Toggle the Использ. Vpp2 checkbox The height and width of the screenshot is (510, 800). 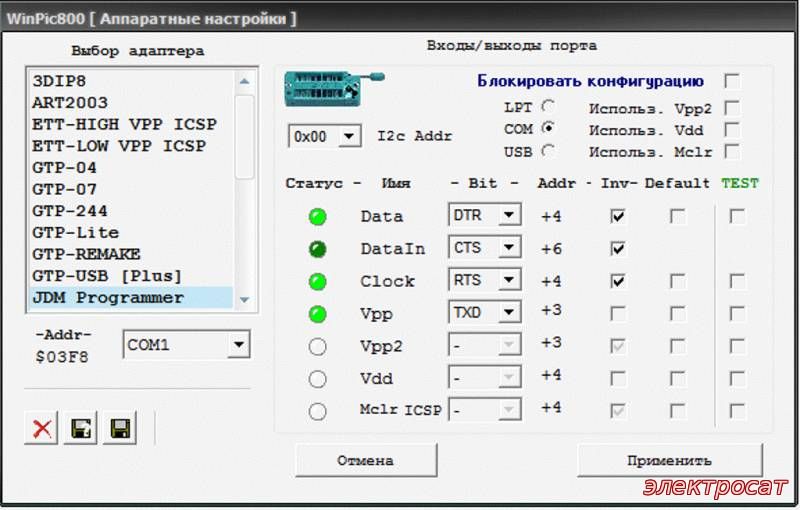click(732, 108)
